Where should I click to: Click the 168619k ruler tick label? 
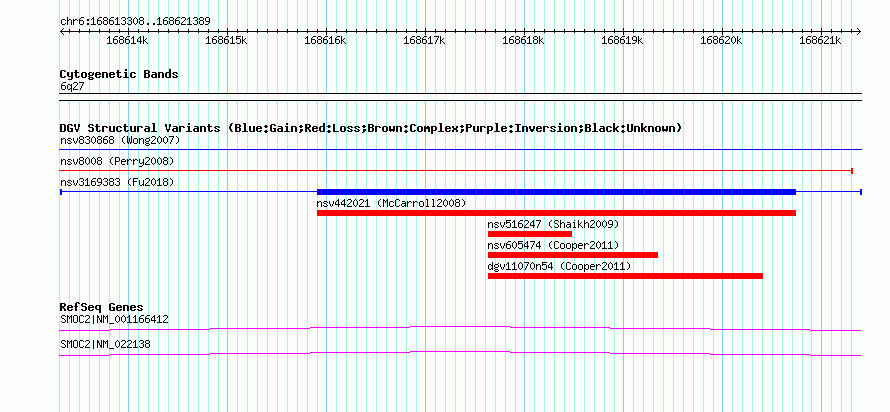(x=622, y=40)
